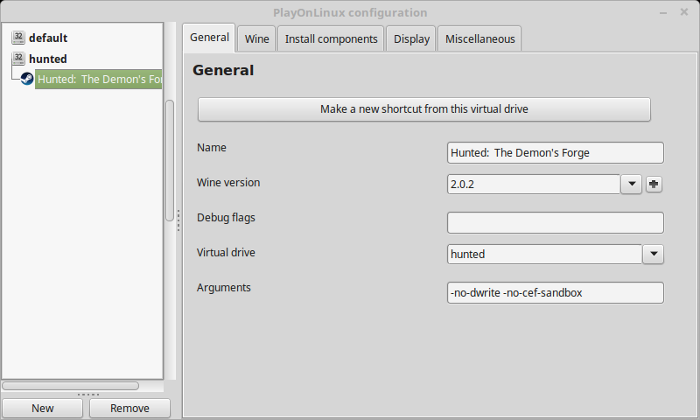
Task: Select the default virtual drive
Action: [48, 38]
